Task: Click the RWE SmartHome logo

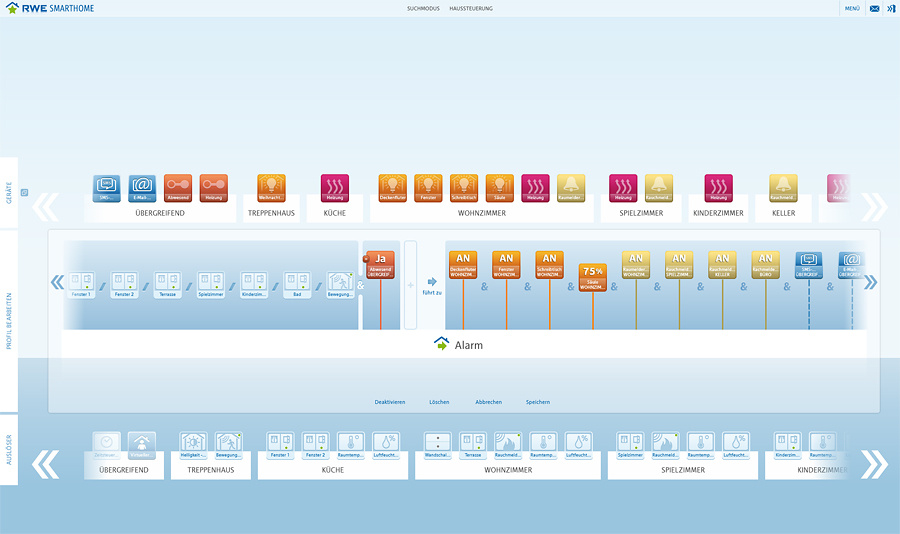Action: coord(49,8)
